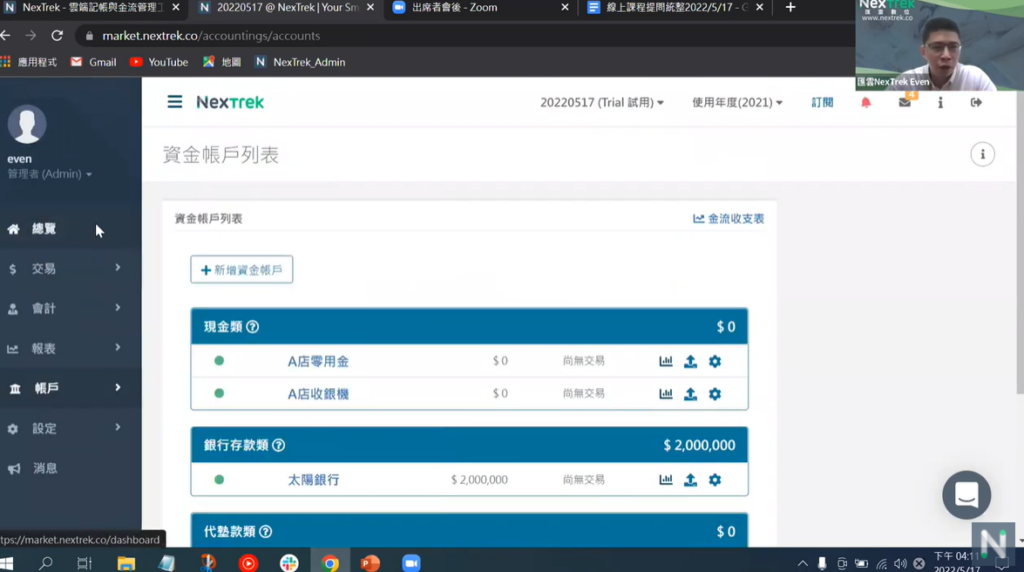Open the 20220517 (Trial 試用) dropdown
This screenshot has height=572, width=1024.
click(x=601, y=103)
